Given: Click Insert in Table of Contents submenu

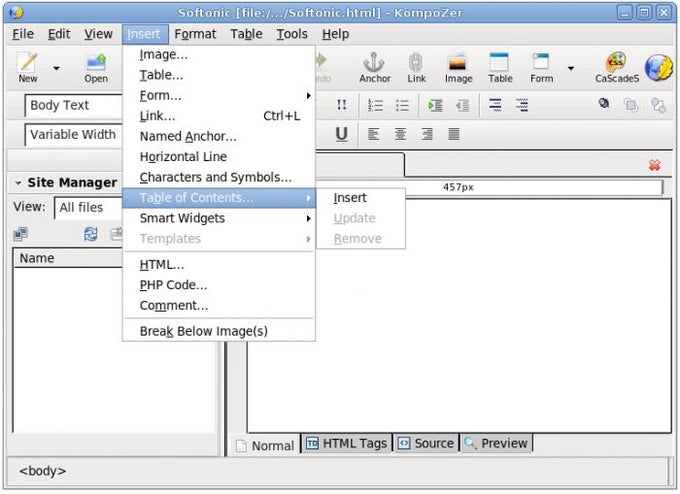Looking at the screenshot, I should tap(361, 198).
